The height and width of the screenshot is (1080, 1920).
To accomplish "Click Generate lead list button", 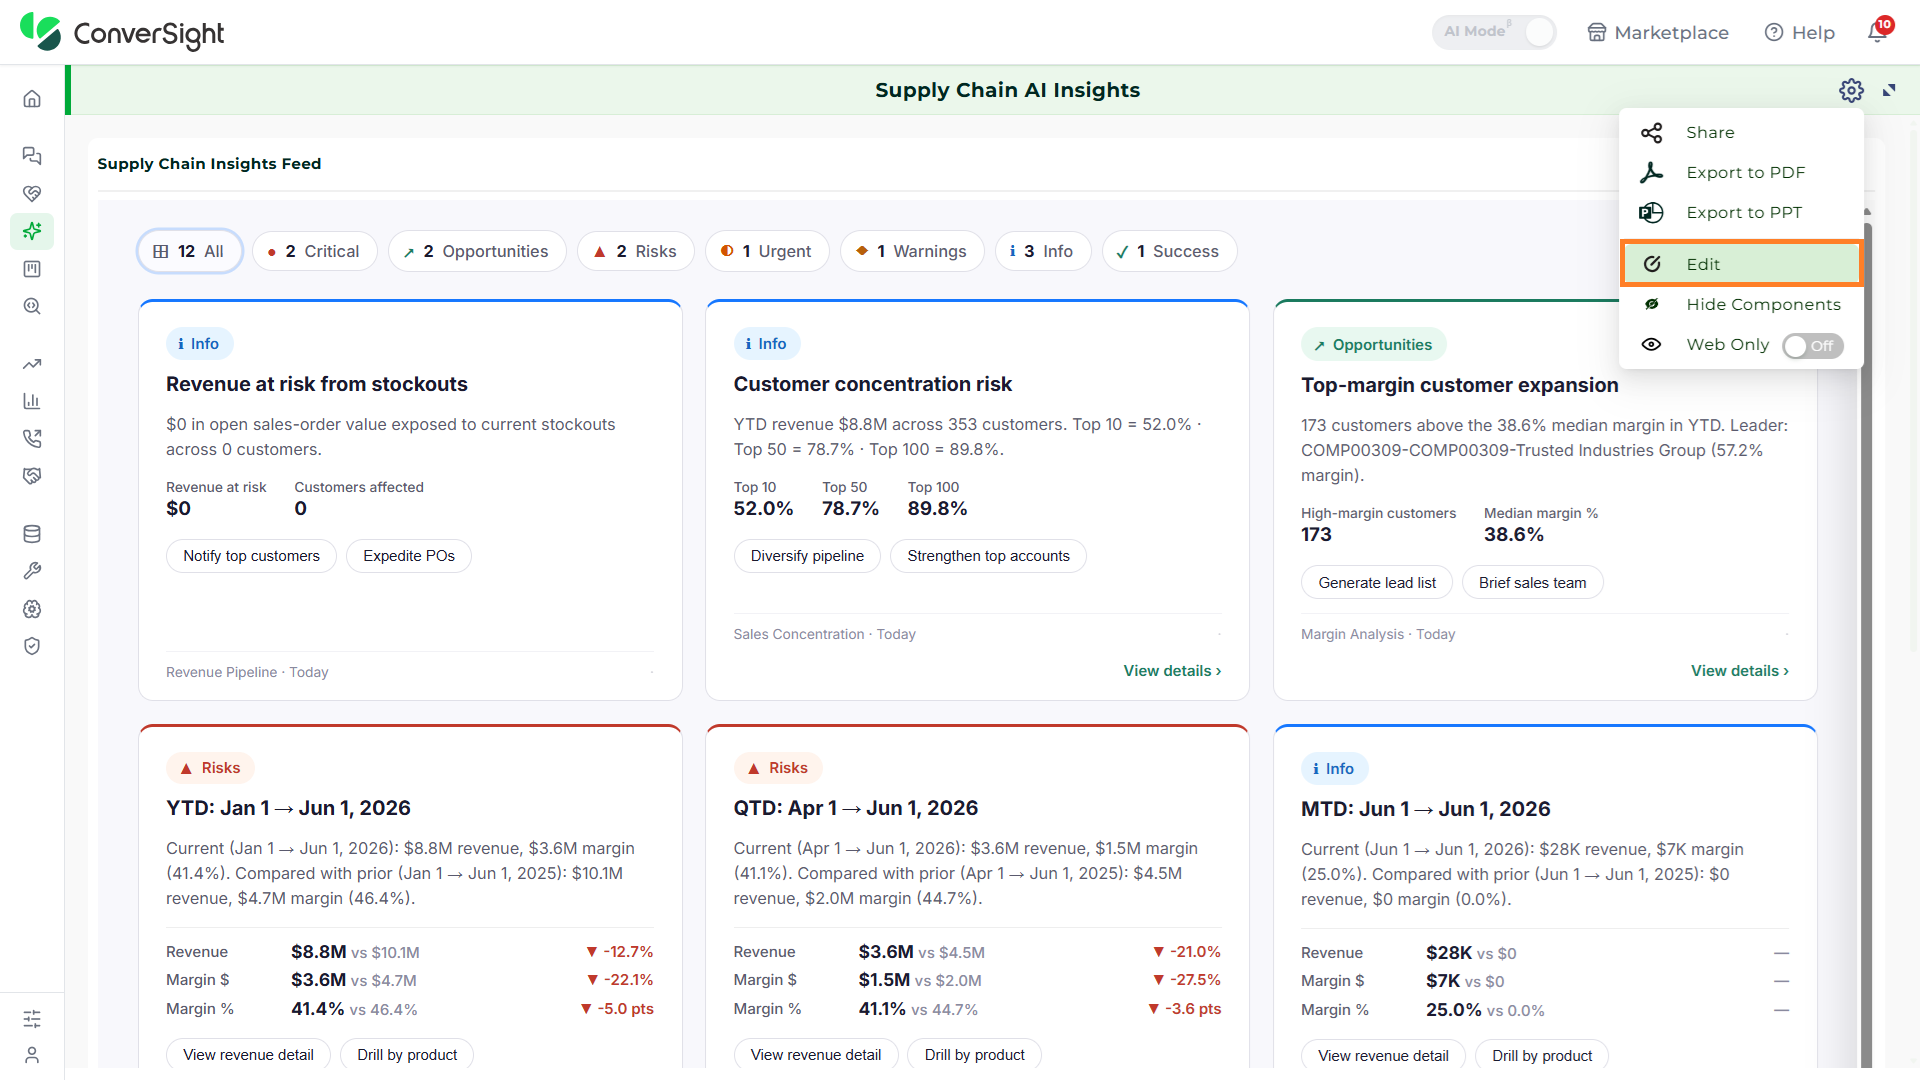I will [1377, 583].
